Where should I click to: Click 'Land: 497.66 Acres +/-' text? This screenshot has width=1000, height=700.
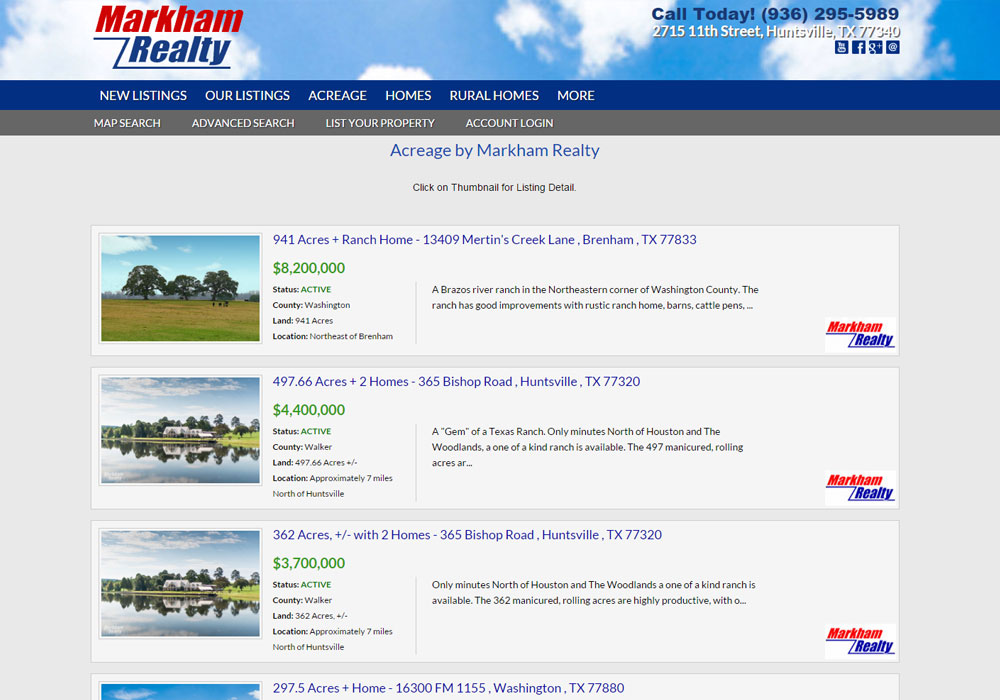315,463
